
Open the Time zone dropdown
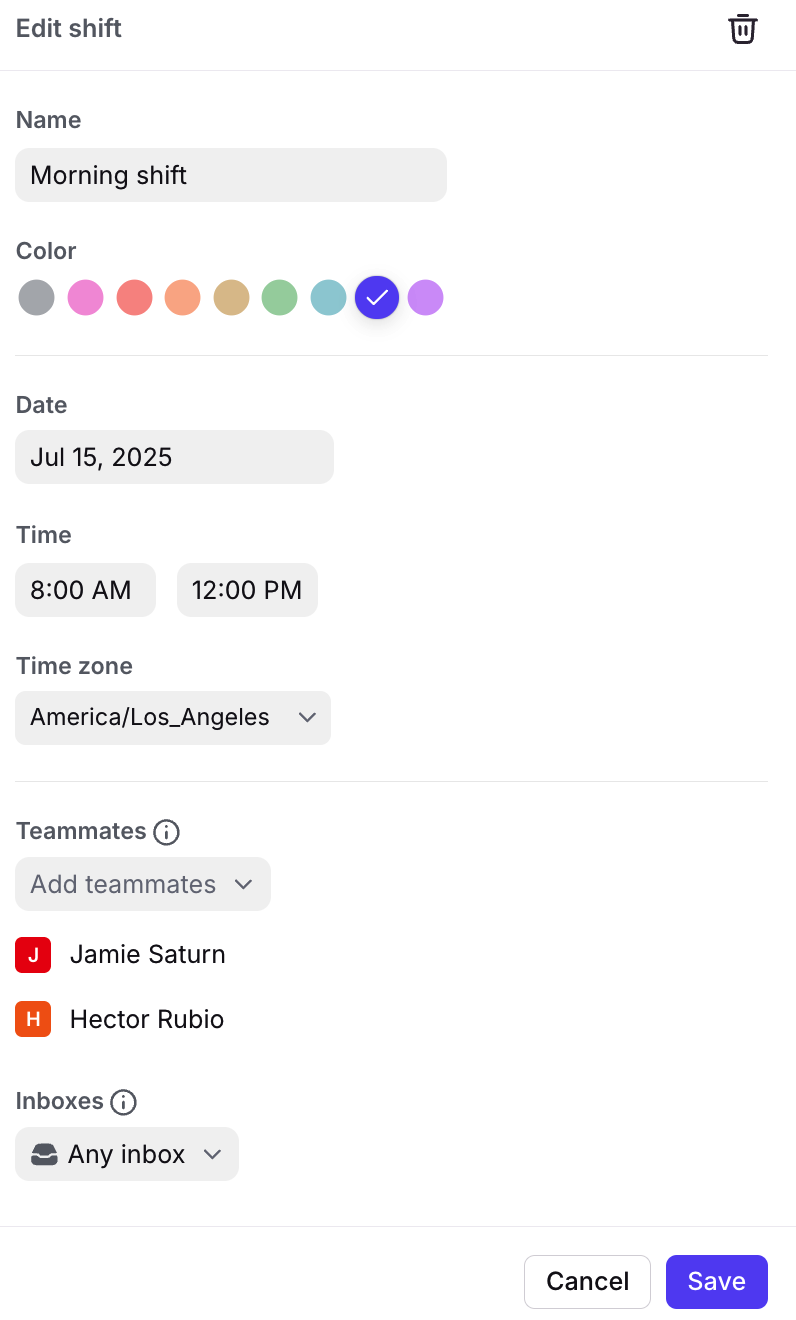coord(173,718)
